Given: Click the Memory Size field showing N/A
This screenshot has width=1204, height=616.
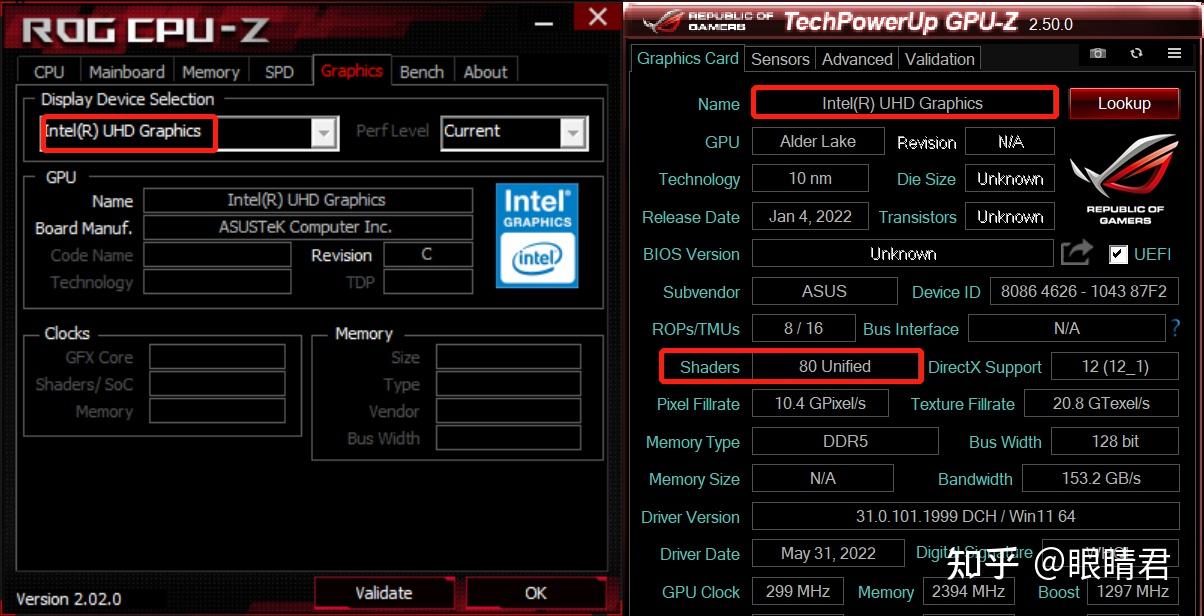Looking at the screenshot, I should click(x=823, y=478).
